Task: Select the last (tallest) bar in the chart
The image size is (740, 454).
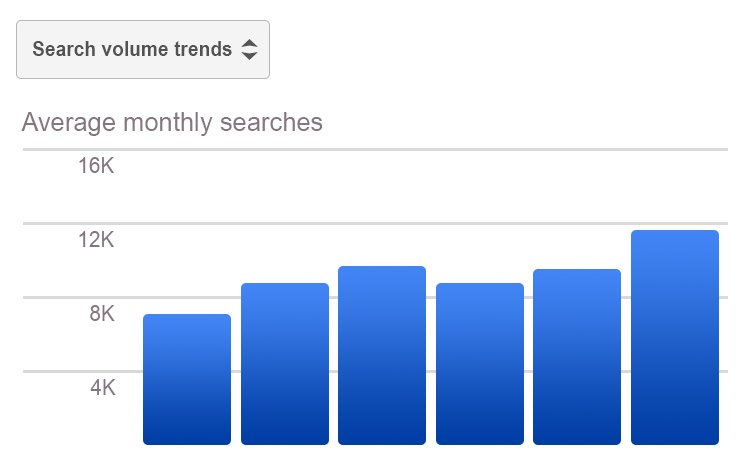Action: 675,338
